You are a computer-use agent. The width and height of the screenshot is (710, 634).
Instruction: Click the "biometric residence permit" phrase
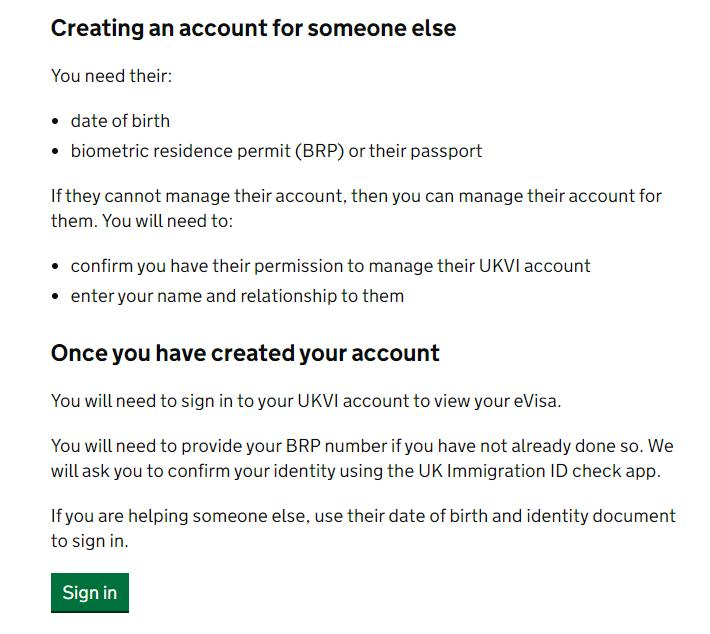coord(181,151)
